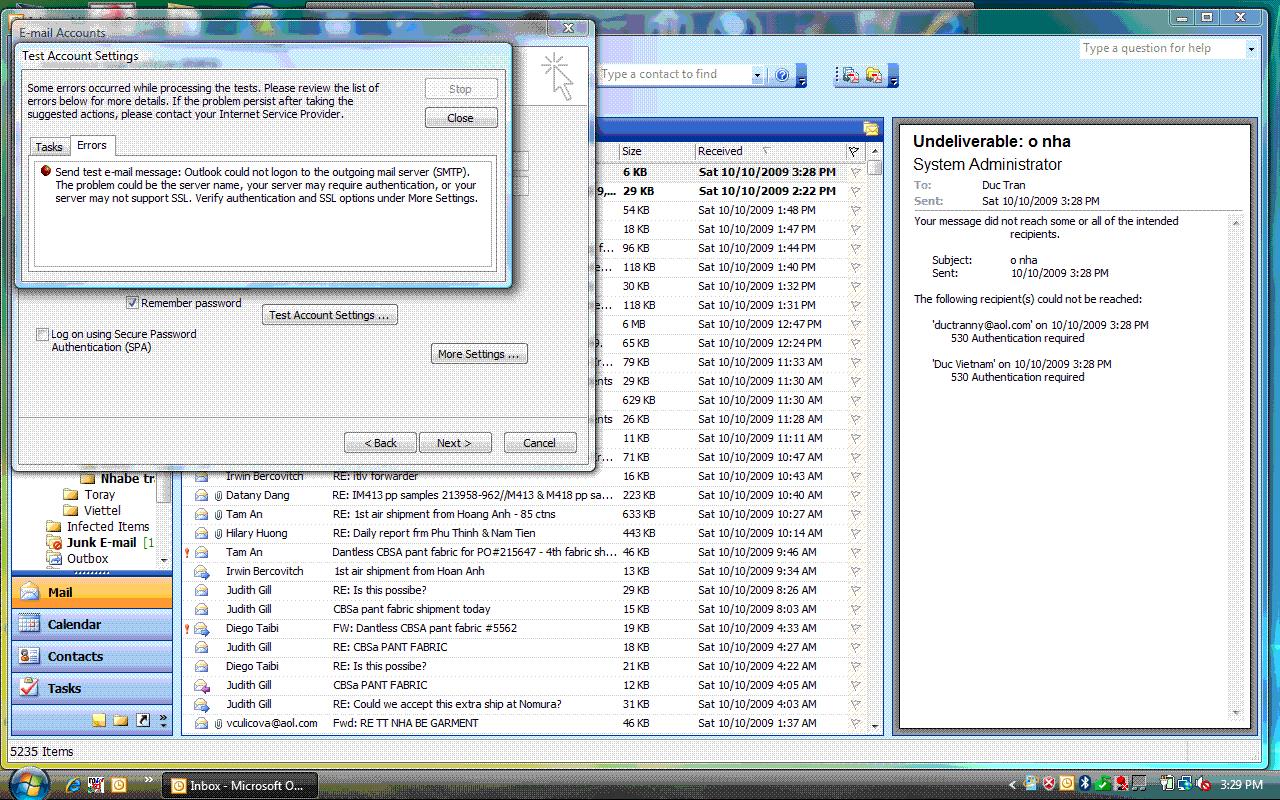Screen dimensions: 1280x800
Task: Click the message list scroll down arrow
Action: pos(875,726)
